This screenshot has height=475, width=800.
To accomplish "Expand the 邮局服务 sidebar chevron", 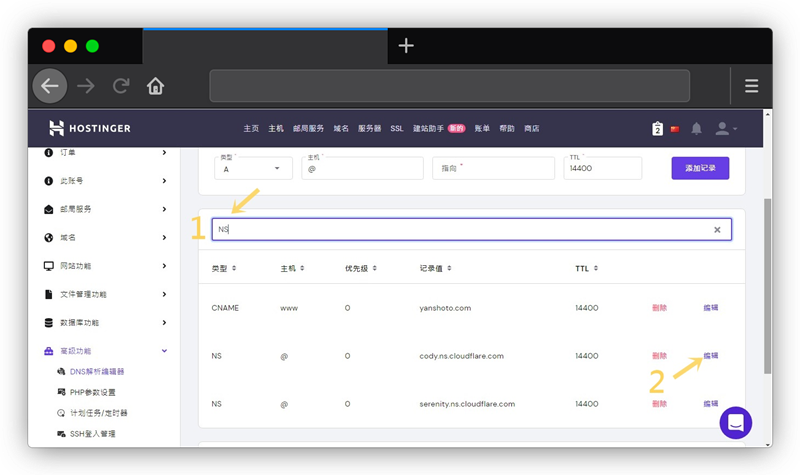I will pyautogui.click(x=164, y=209).
